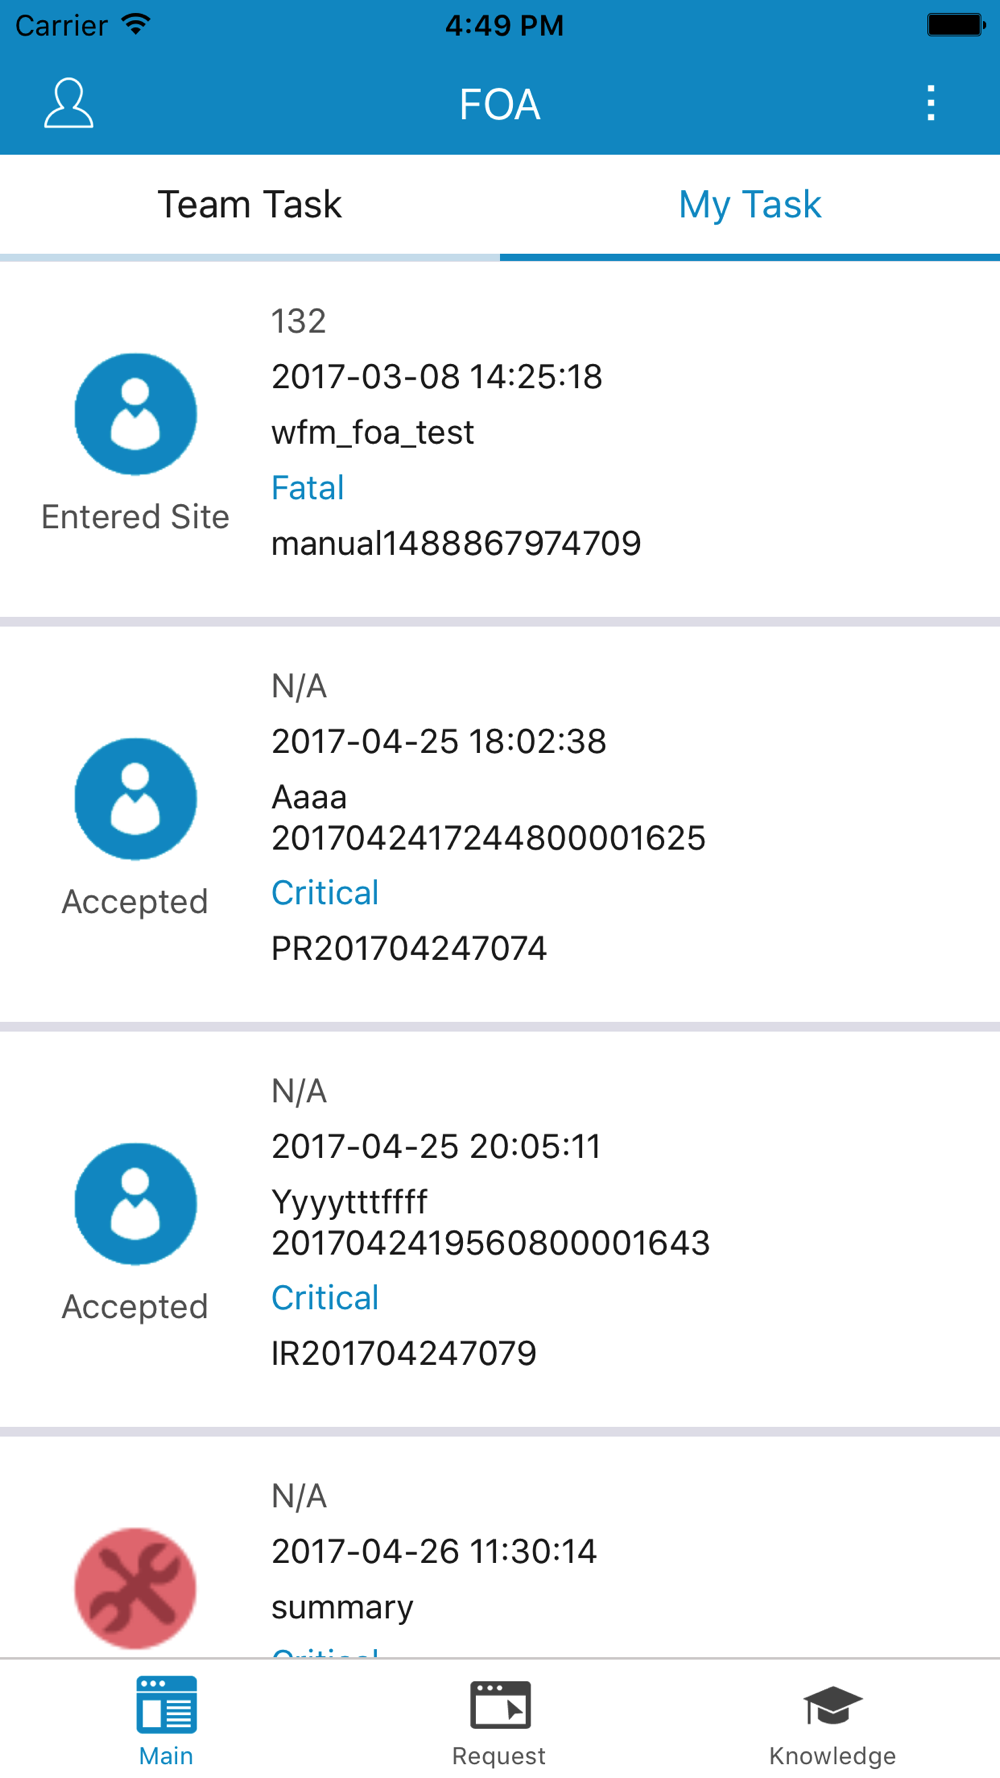Screen dimensions: 1000x1778
Task: Open the three-dot overflow menu
Action: (930, 104)
